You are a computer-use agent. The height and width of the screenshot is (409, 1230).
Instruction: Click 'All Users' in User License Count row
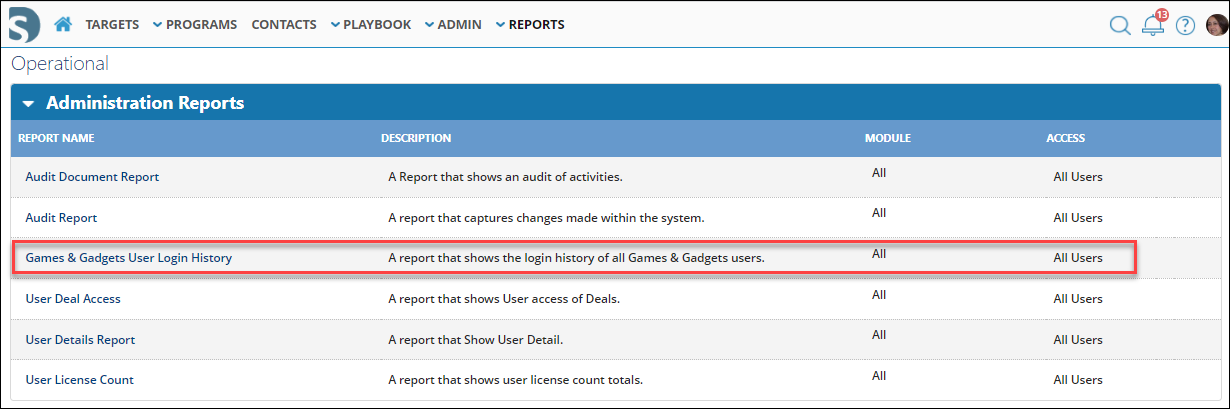pos(1078,380)
